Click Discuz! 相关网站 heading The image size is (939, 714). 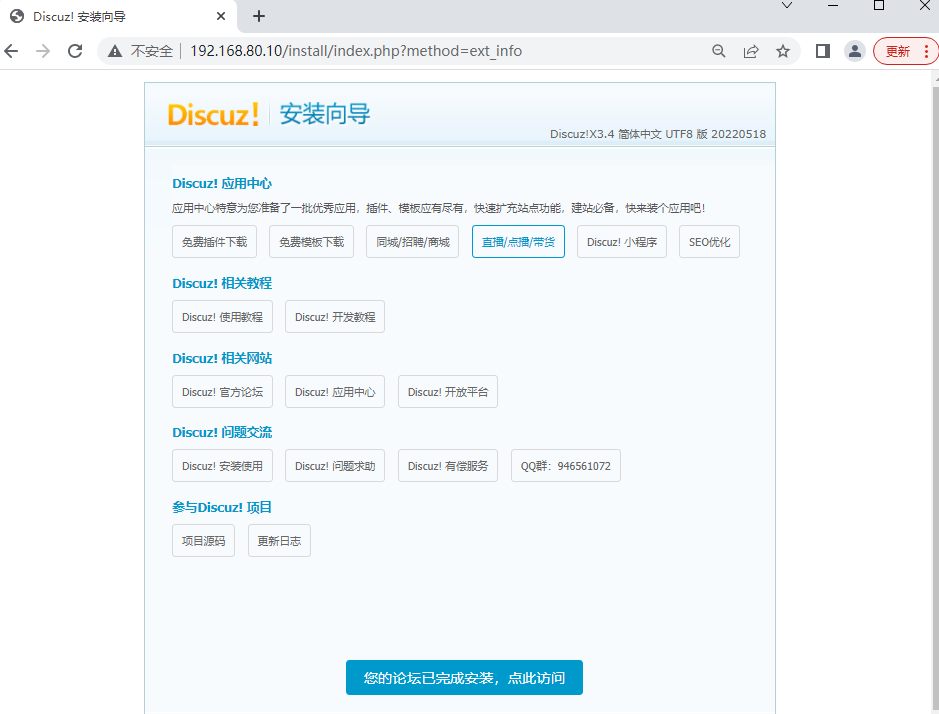coord(222,358)
